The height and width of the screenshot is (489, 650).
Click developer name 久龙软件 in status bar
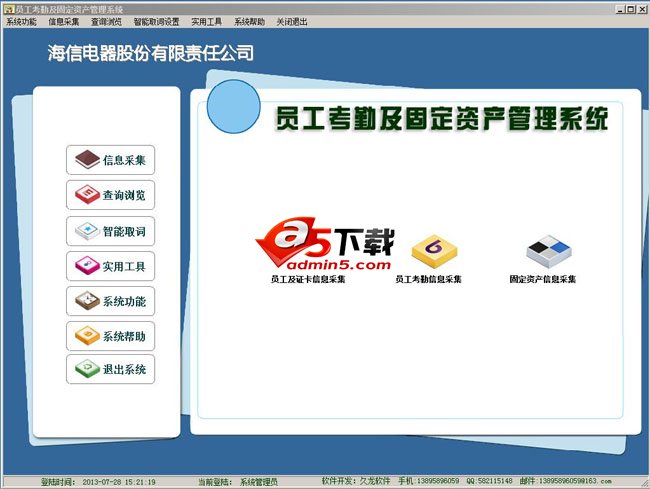coord(375,481)
